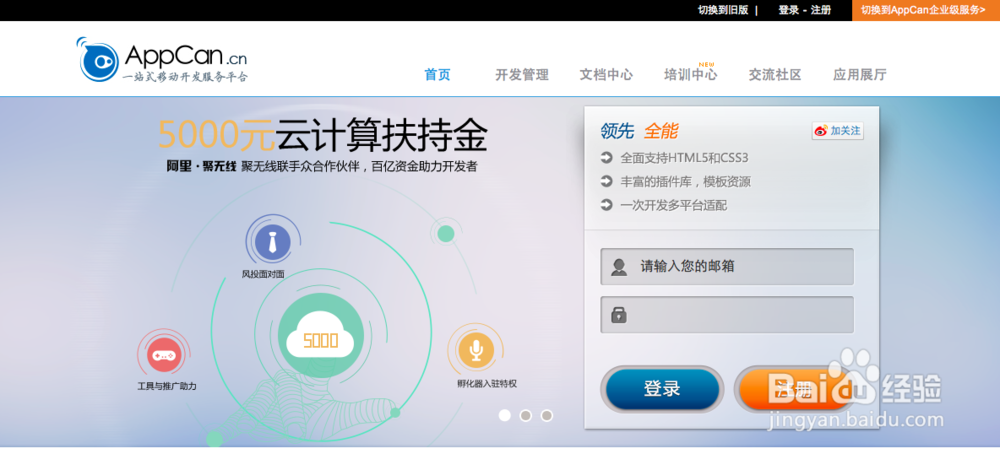Click the text 全面支持HTML5和CSS3
This screenshot has height=454, width=1000.
684,157
